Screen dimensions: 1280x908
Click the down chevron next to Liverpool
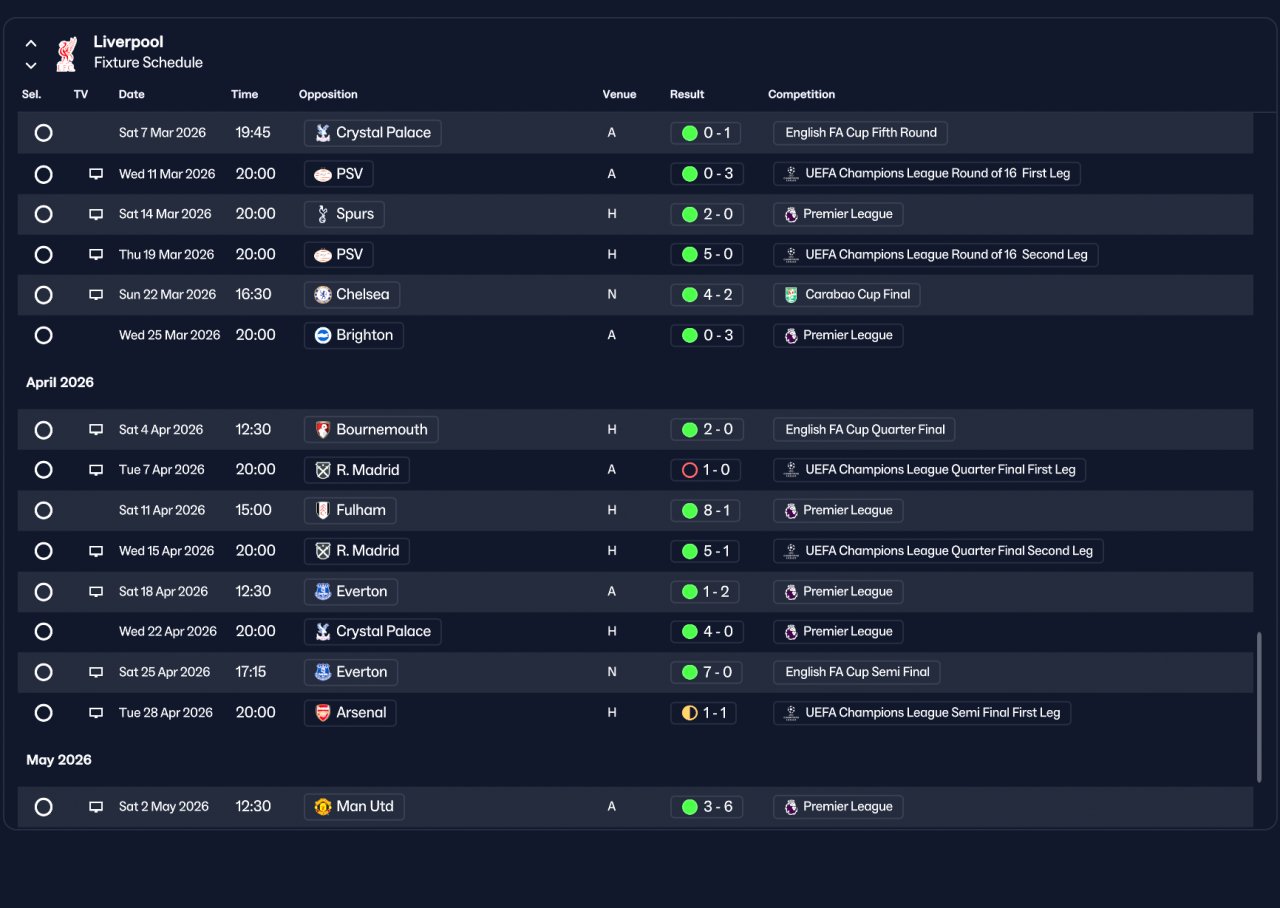(31, 65)
